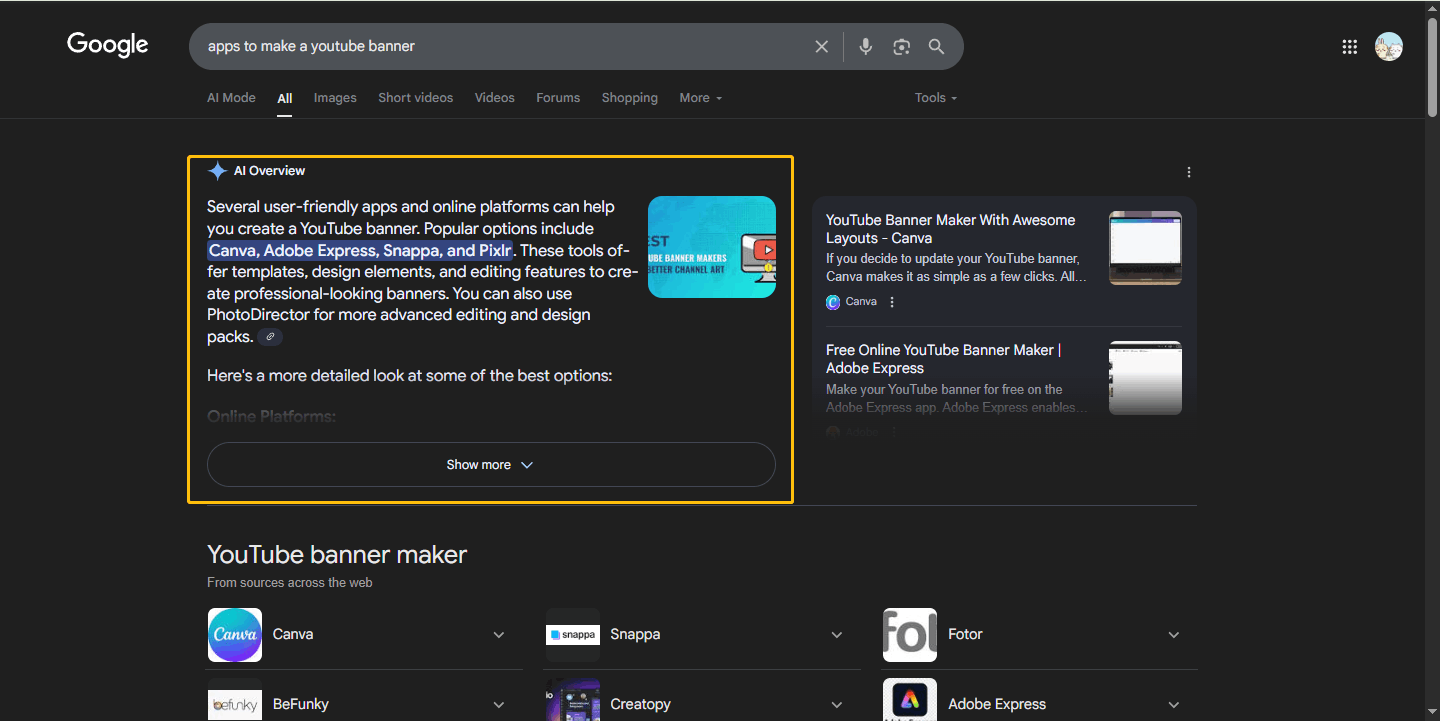Open Google Lens image search icon
The height and width of the screenshot is (721, 1440).
click(902, 46)
